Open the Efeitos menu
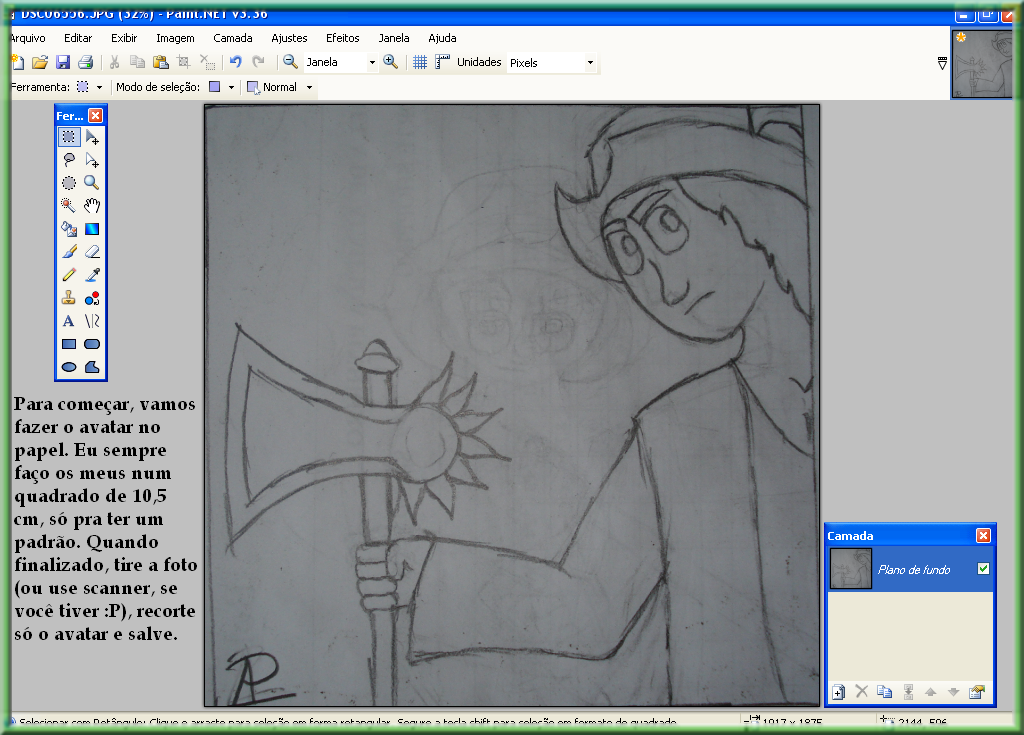1024x735 pixels. (x=342, y=38)
